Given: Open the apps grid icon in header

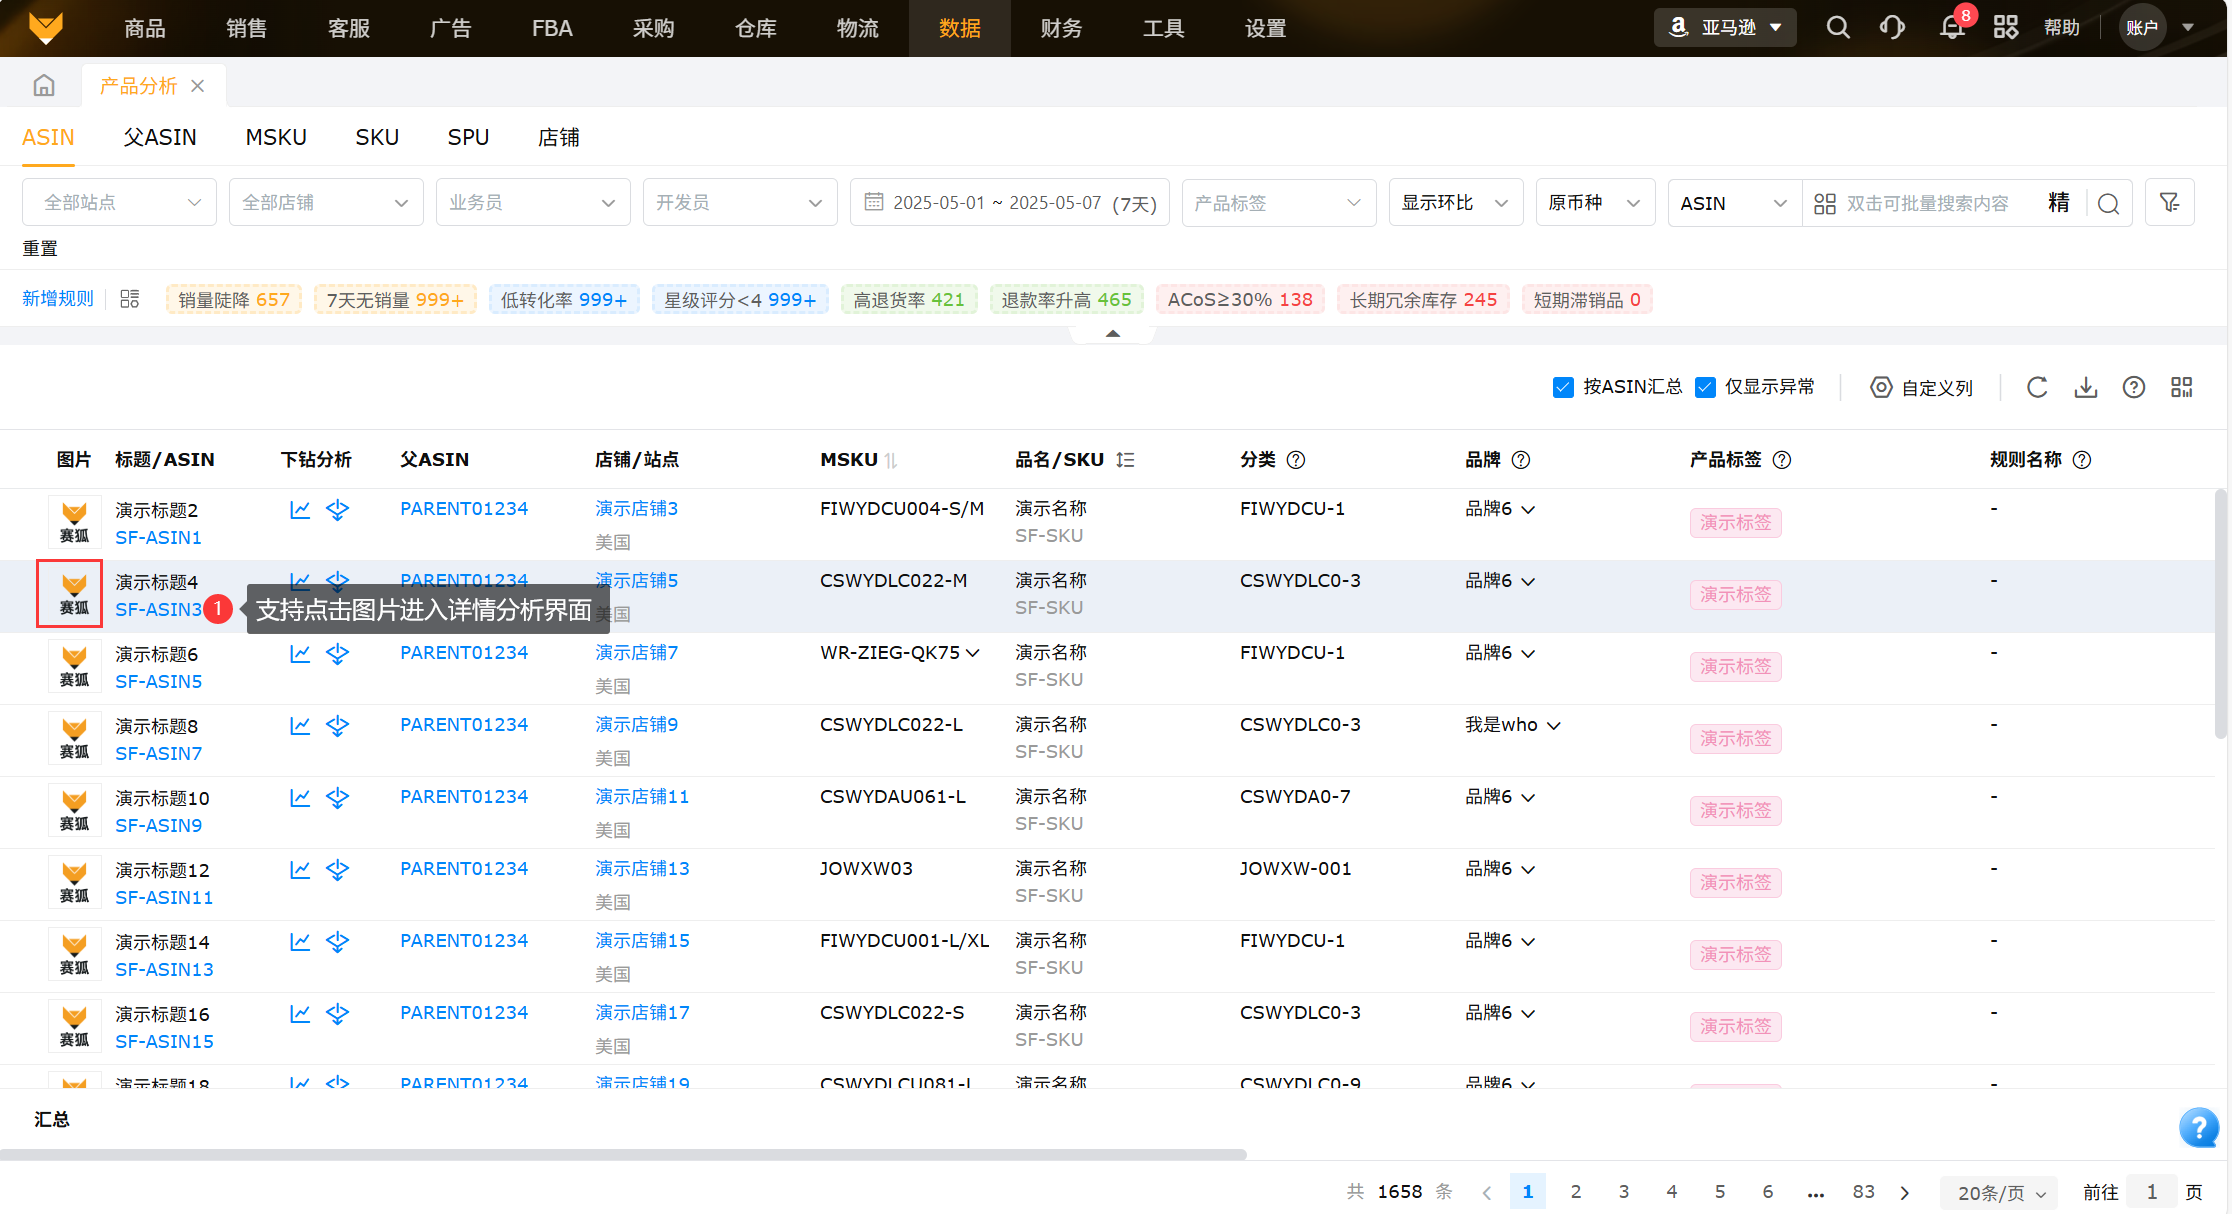Looking at the screenshot, I should pos(2005,27).
